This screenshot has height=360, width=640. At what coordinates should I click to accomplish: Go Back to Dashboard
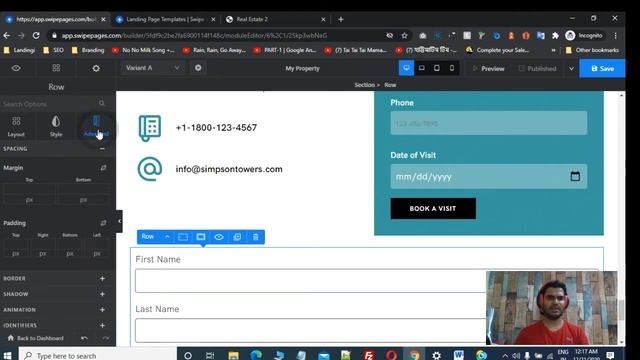(36, 338)
